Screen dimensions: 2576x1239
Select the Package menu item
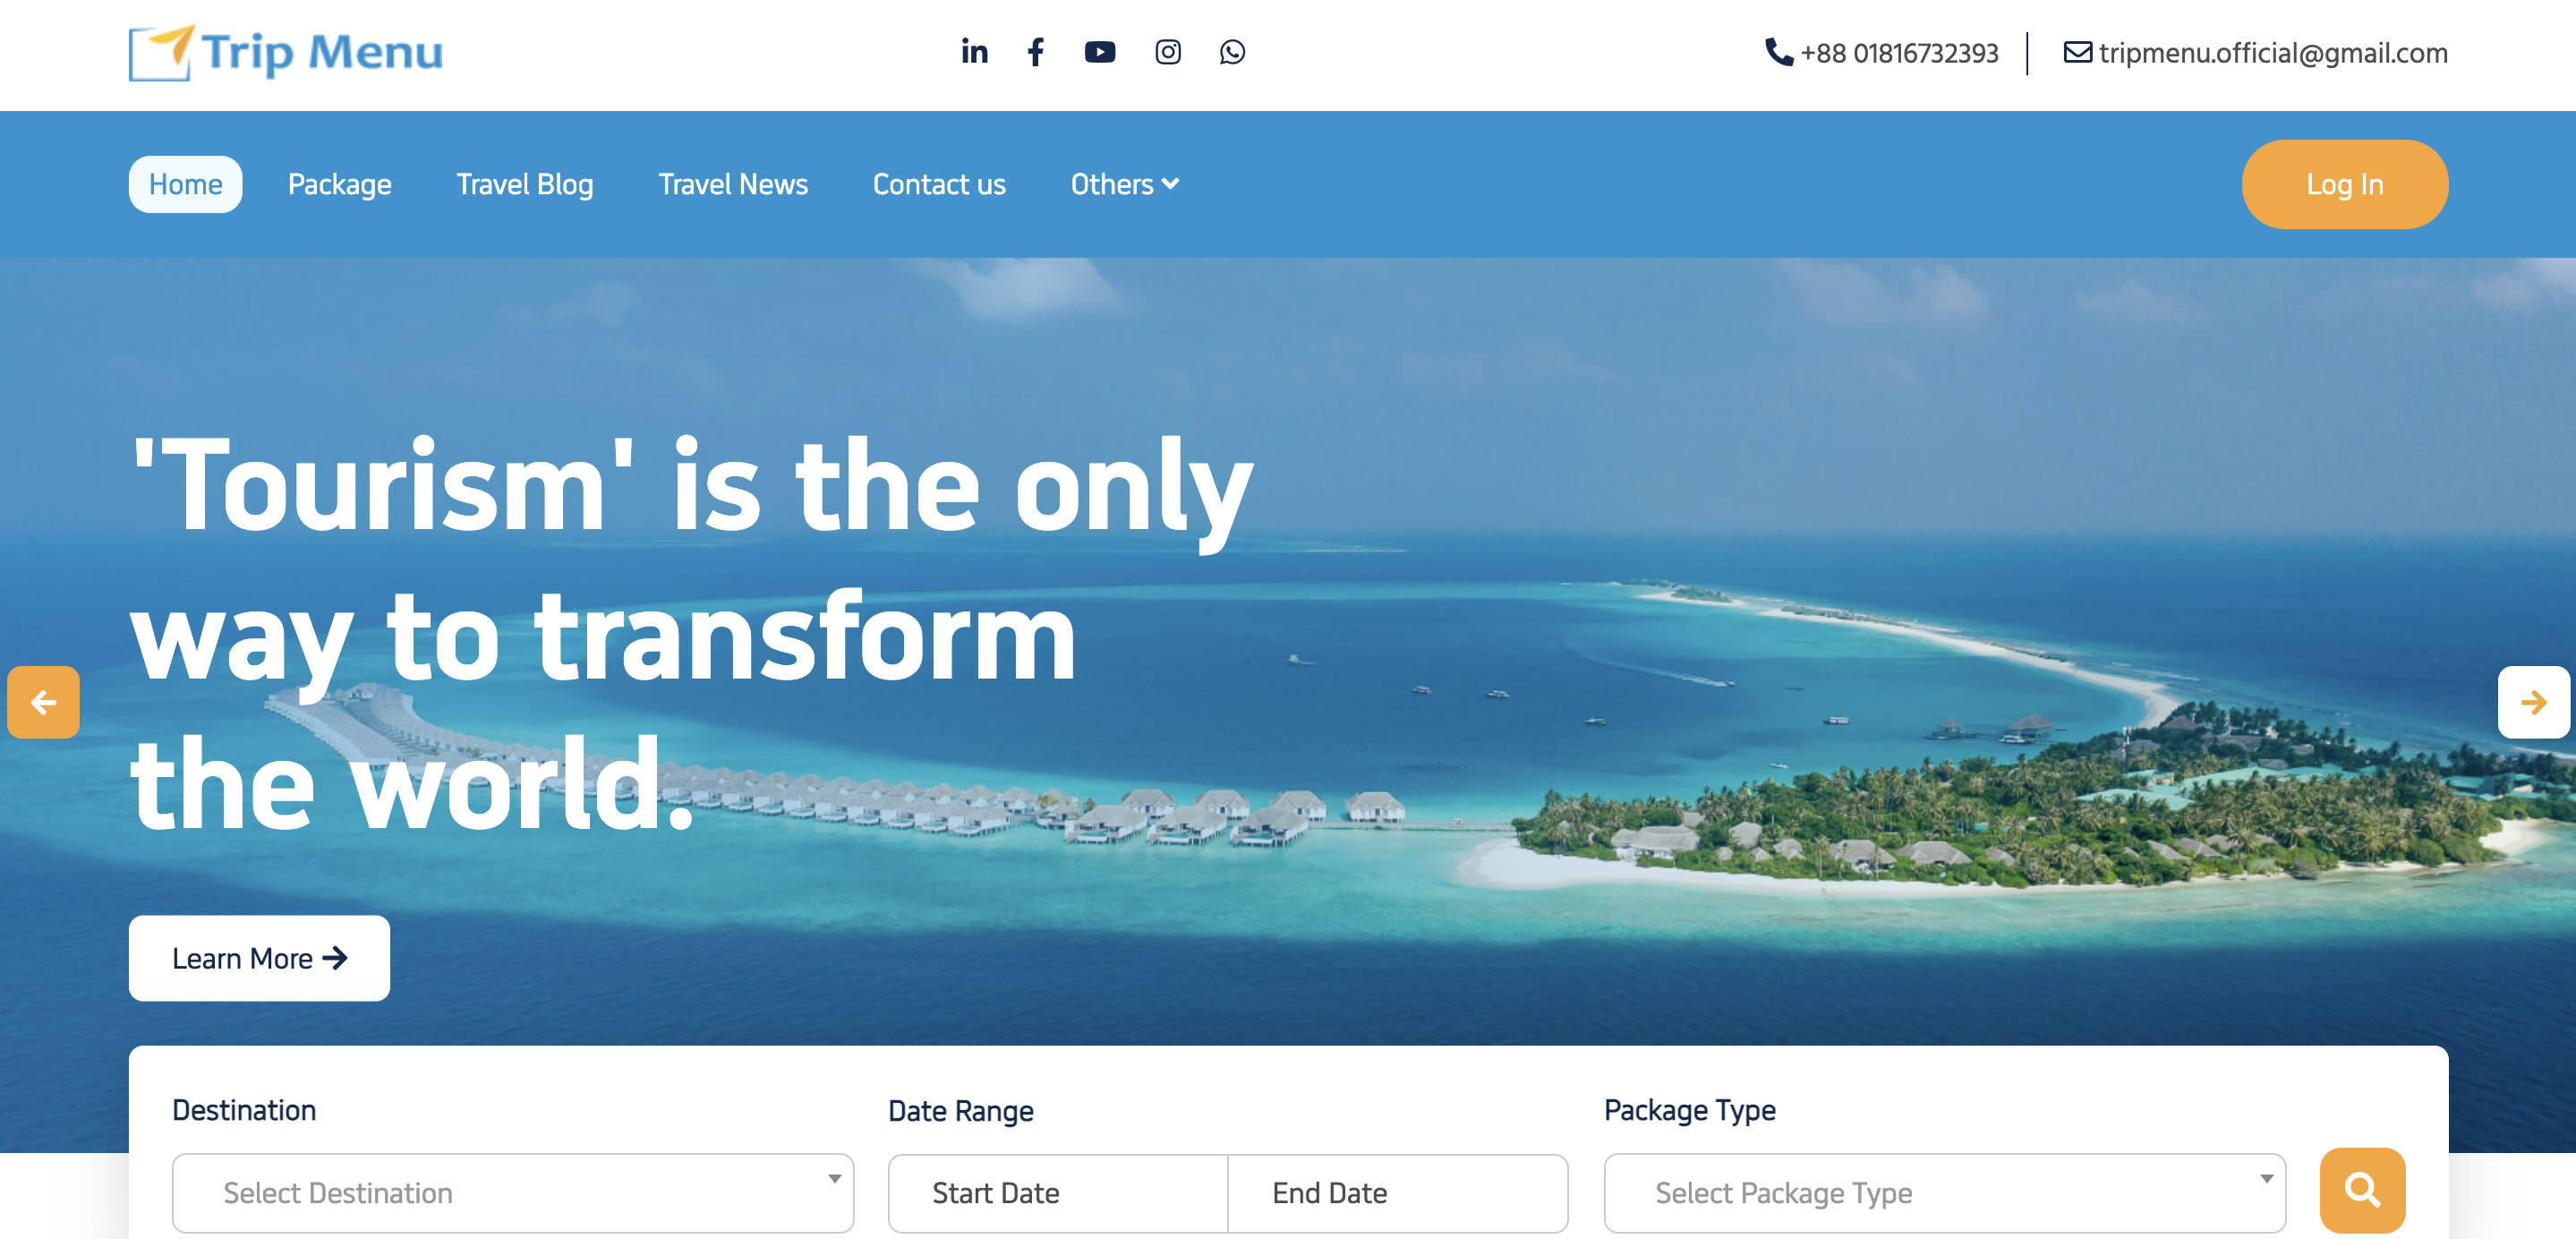pyautogui.click(x=339, y=184)
